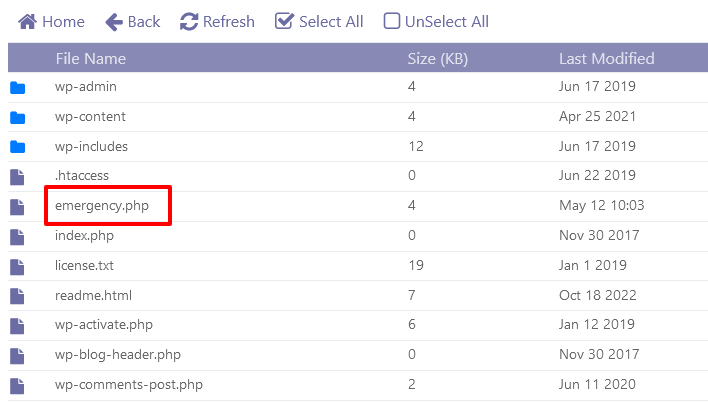Click the Home house icon
This screenshot has width=708, height=405.
click(27, 21)
